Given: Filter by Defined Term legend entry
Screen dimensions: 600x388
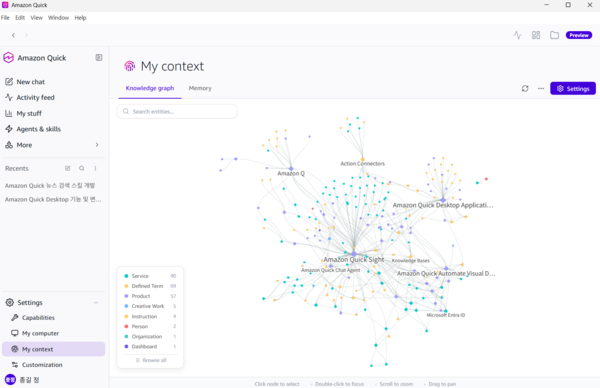Looking at the screenshot, I should coord(150,286).
